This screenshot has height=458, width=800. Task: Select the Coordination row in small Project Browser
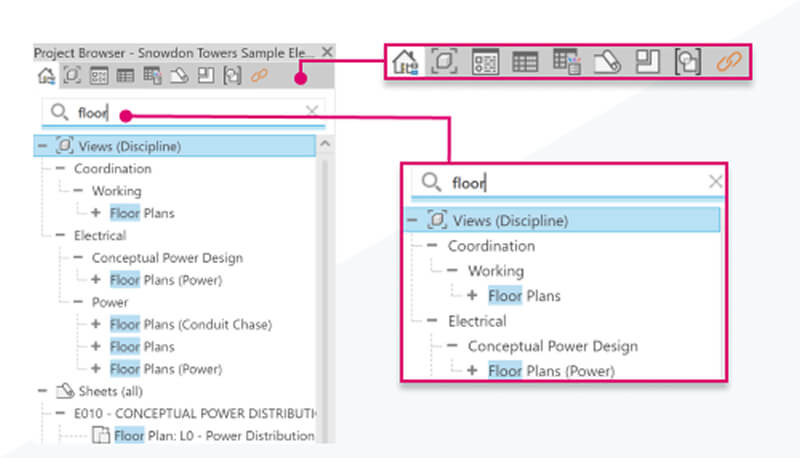coord(113,169)
